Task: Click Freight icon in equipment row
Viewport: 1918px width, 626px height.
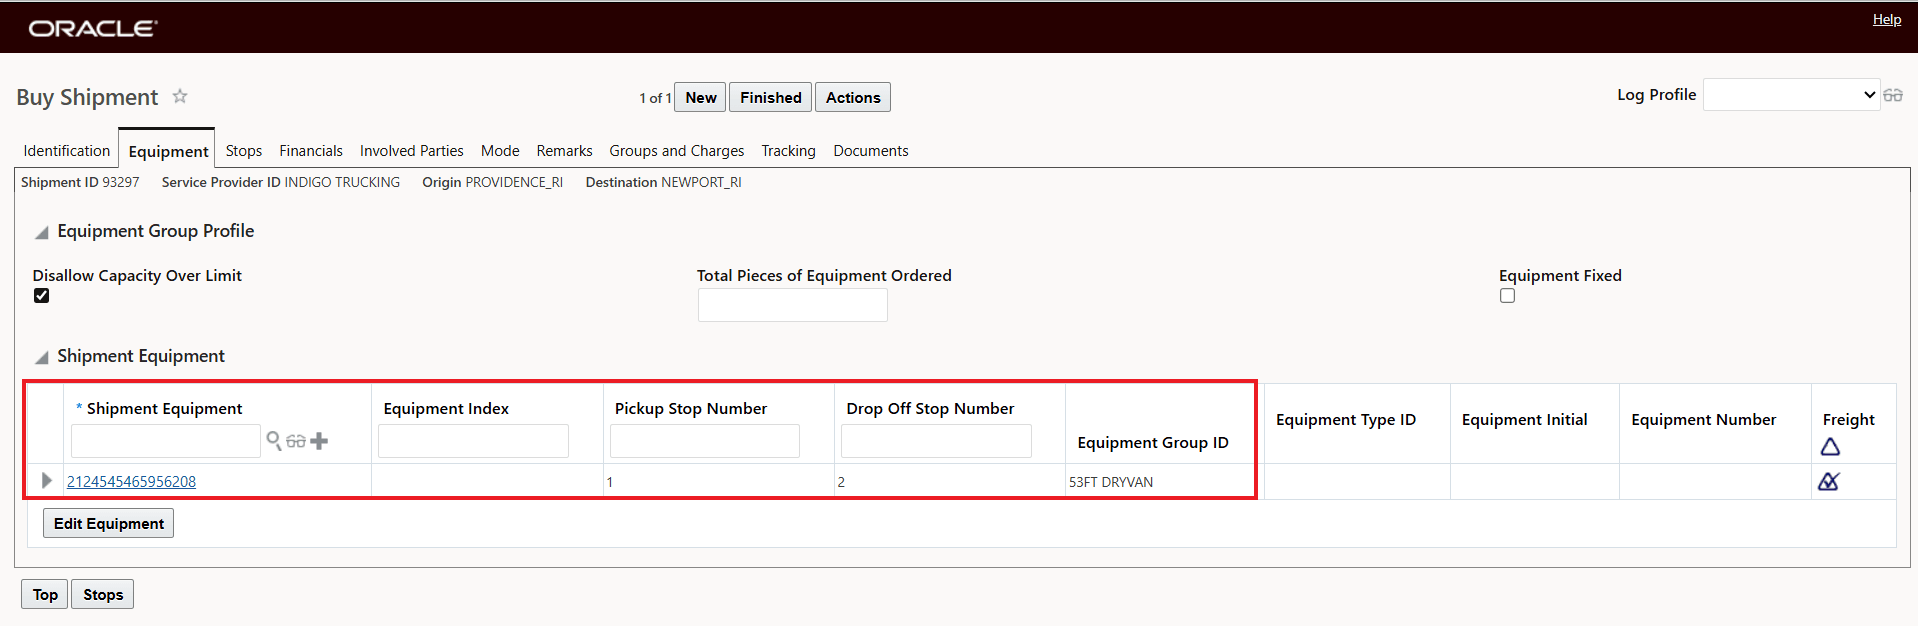Action: tap(1829, 481)
